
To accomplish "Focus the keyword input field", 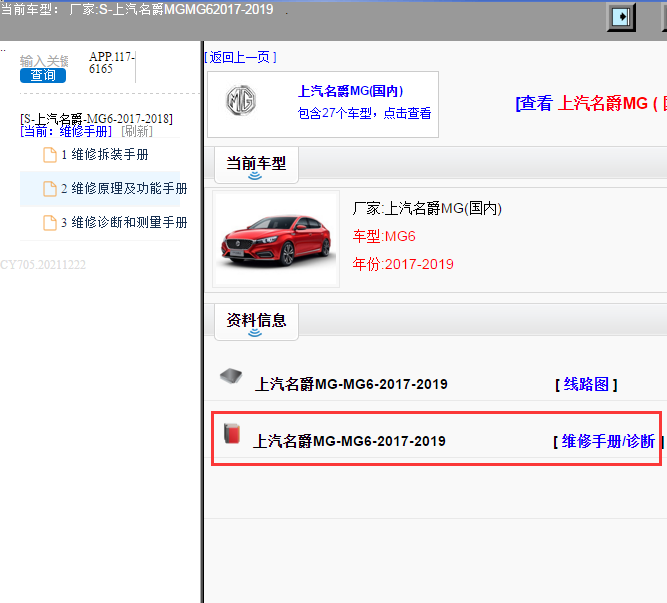I will point(44,61).
